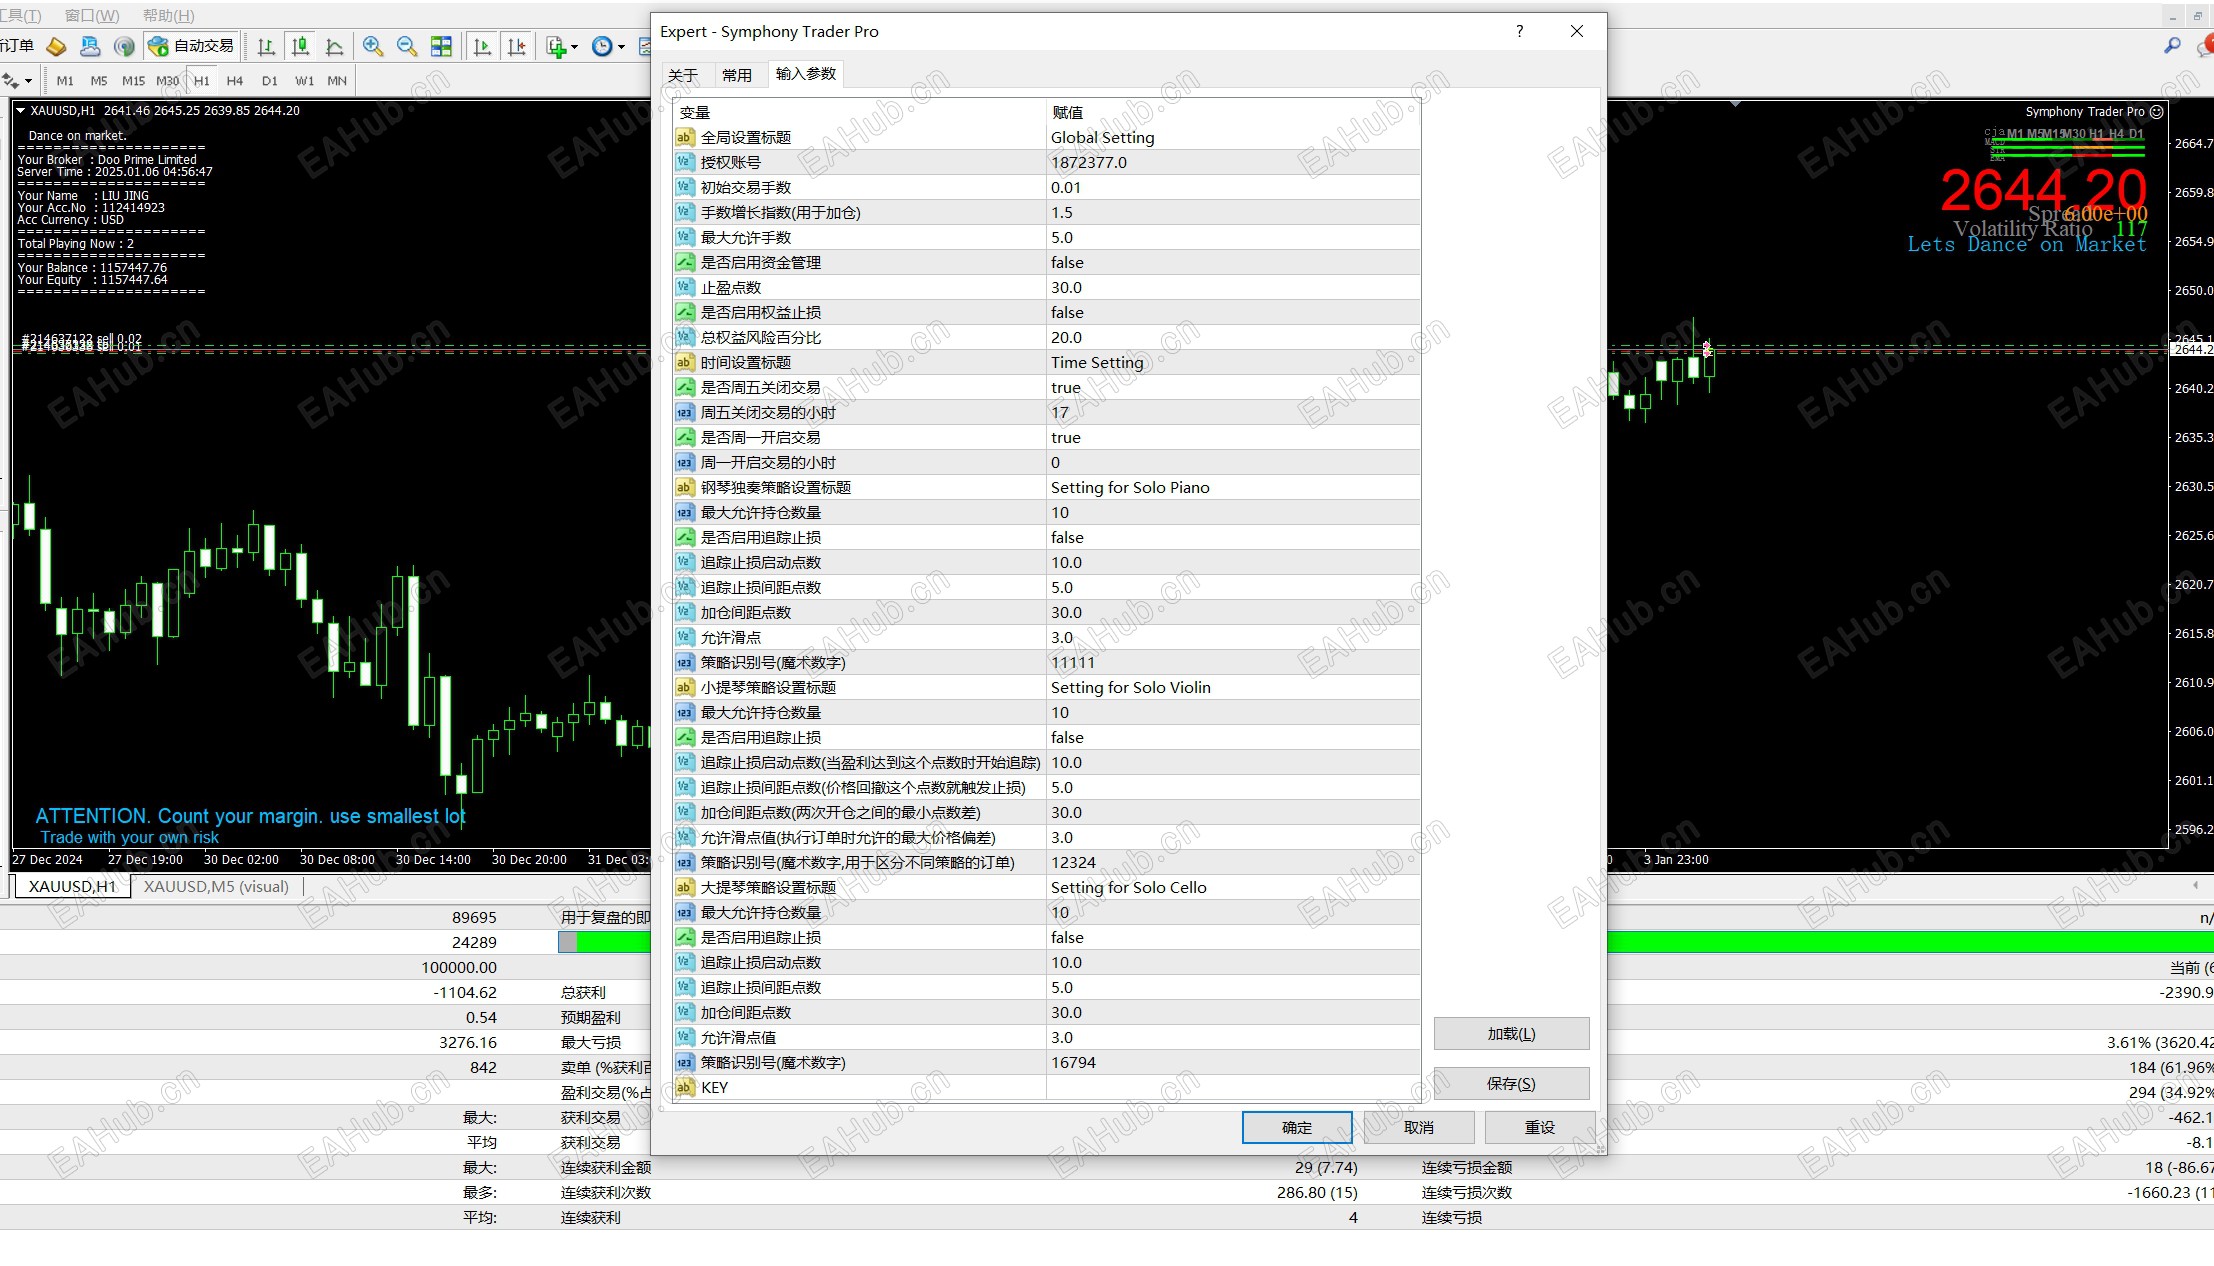Open the 窗口(W) menu
This screenshot has height=1266, width=2214.
click(91, 15)
